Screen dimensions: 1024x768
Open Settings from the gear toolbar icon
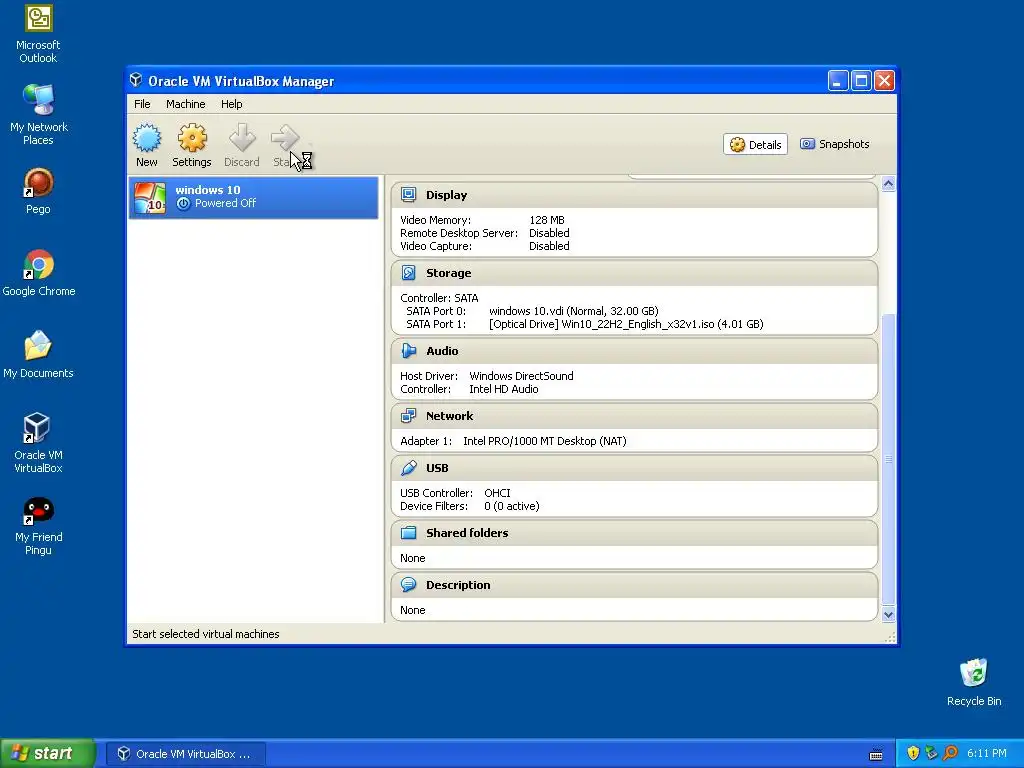[192, 138]
